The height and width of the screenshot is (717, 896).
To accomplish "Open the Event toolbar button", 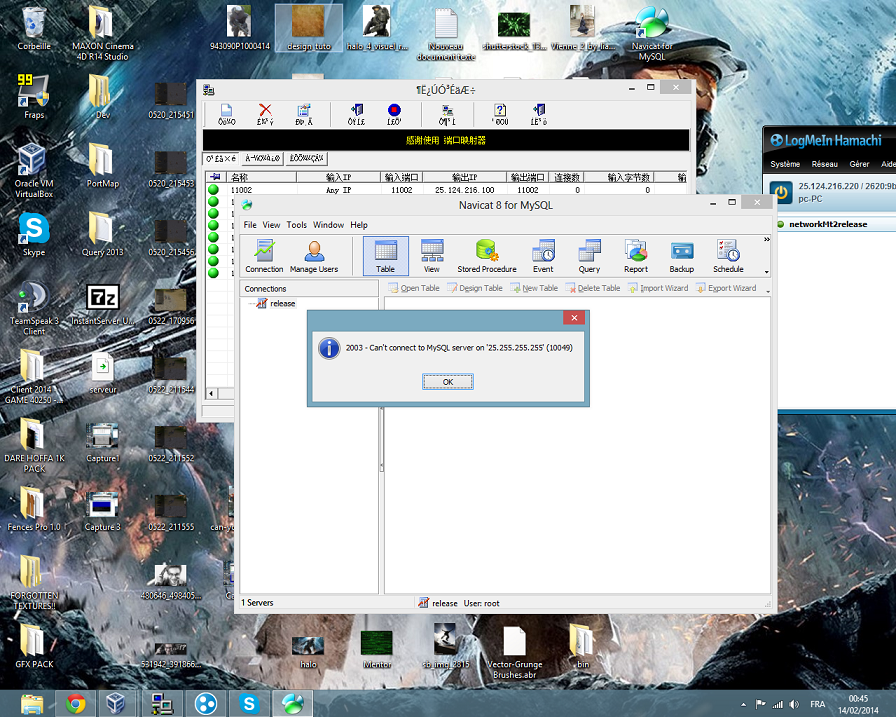I will [x=543, y=256].
